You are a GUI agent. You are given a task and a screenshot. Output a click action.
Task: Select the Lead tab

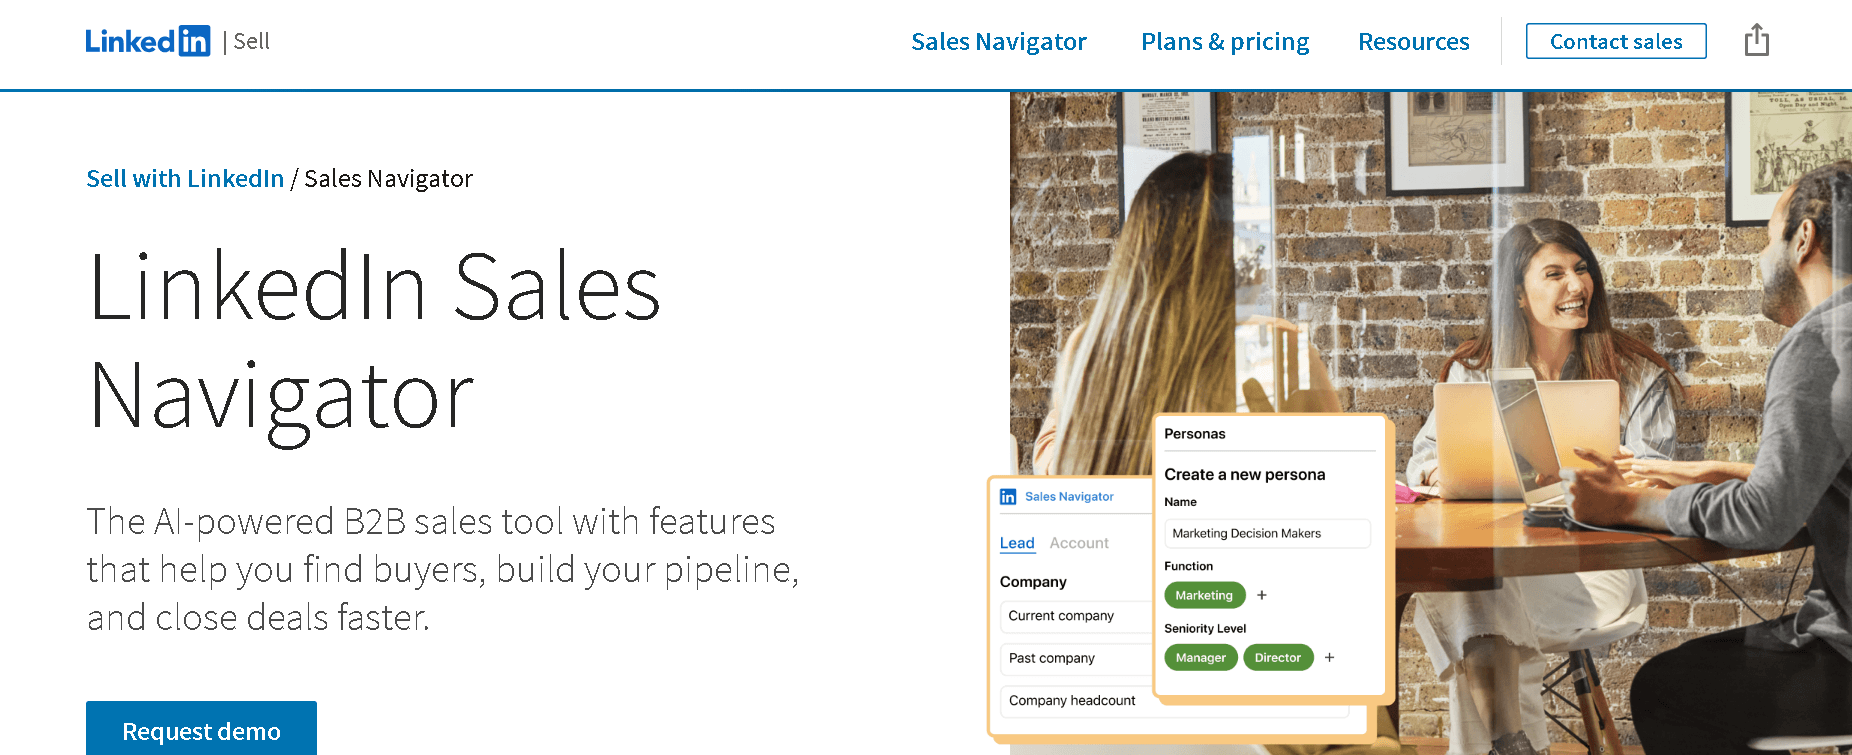[1017, 543]
